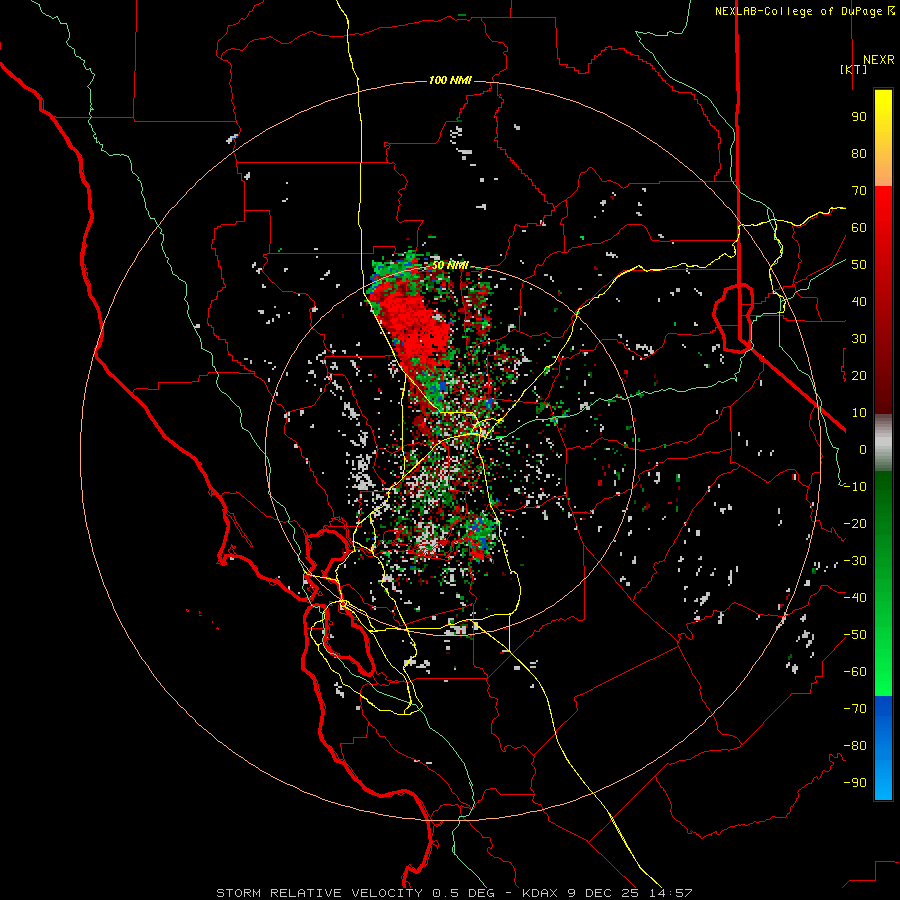Click the 80 value on velocity scale

pos(859,154)
